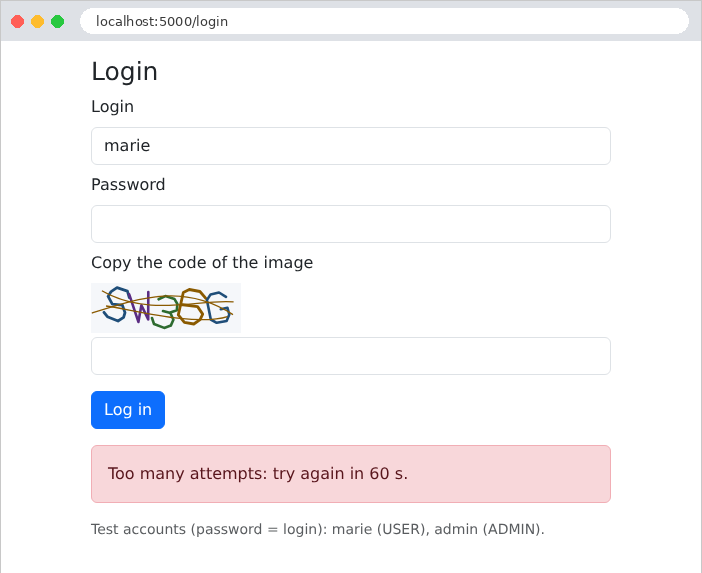The height and width of the screenshot is (573, 702).
Task: Focus the empty Password field
Action: (351, 224)
